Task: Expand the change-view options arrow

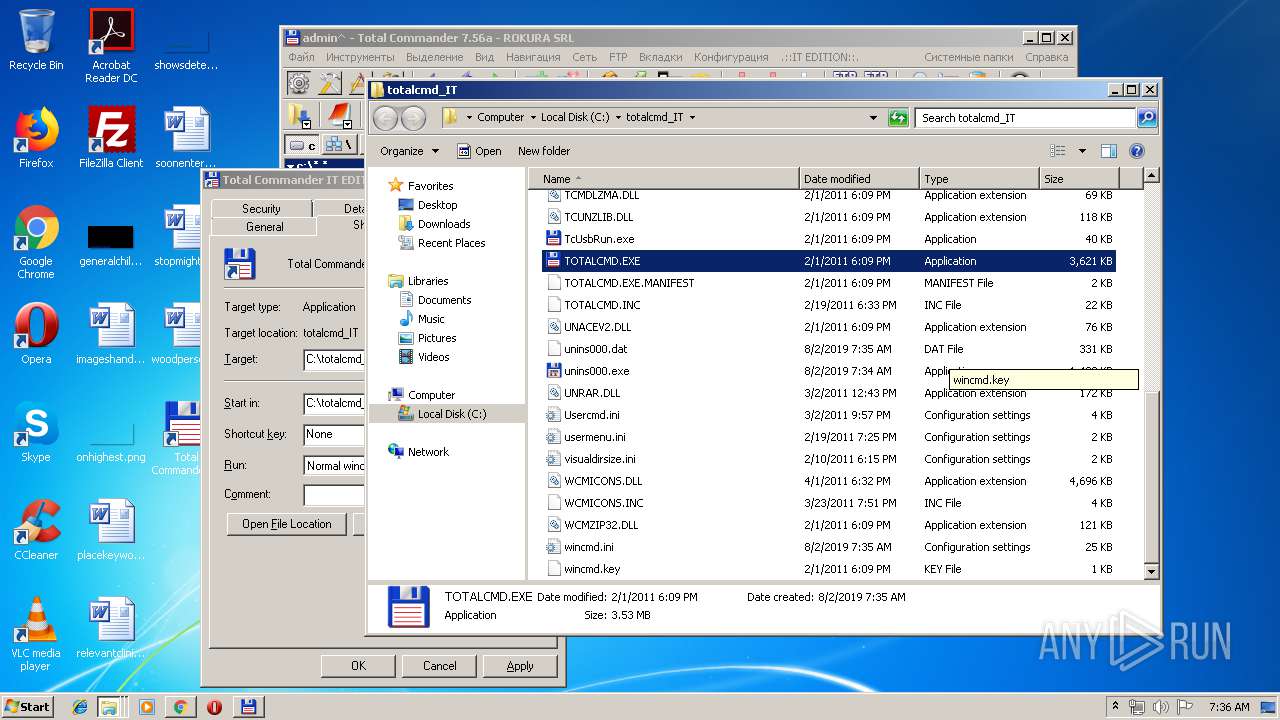Action: pos(1082,151)
